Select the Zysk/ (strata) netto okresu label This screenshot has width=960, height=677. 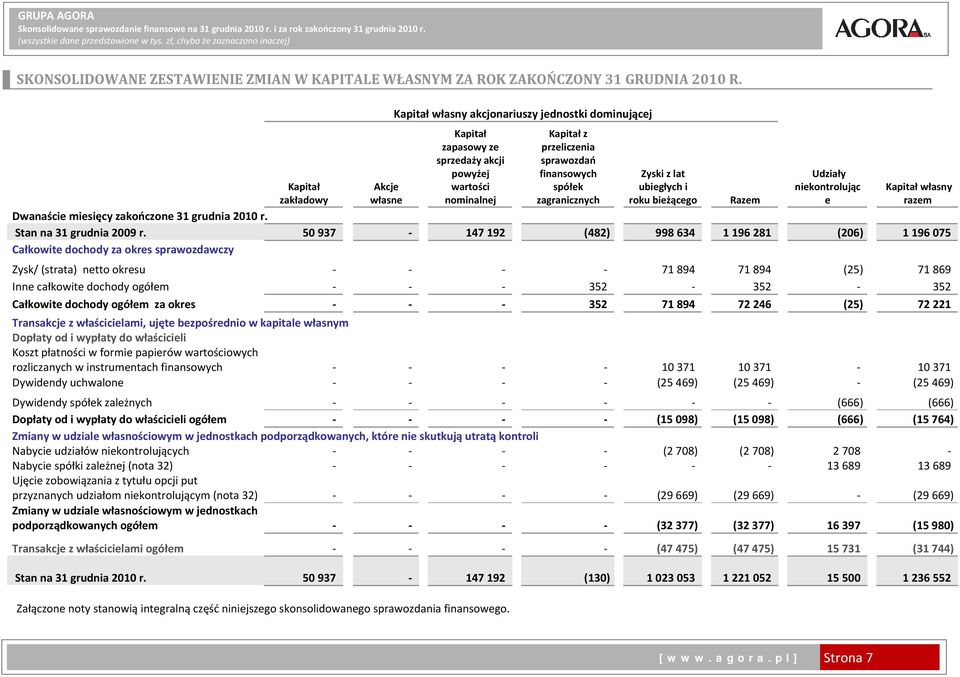79,269
